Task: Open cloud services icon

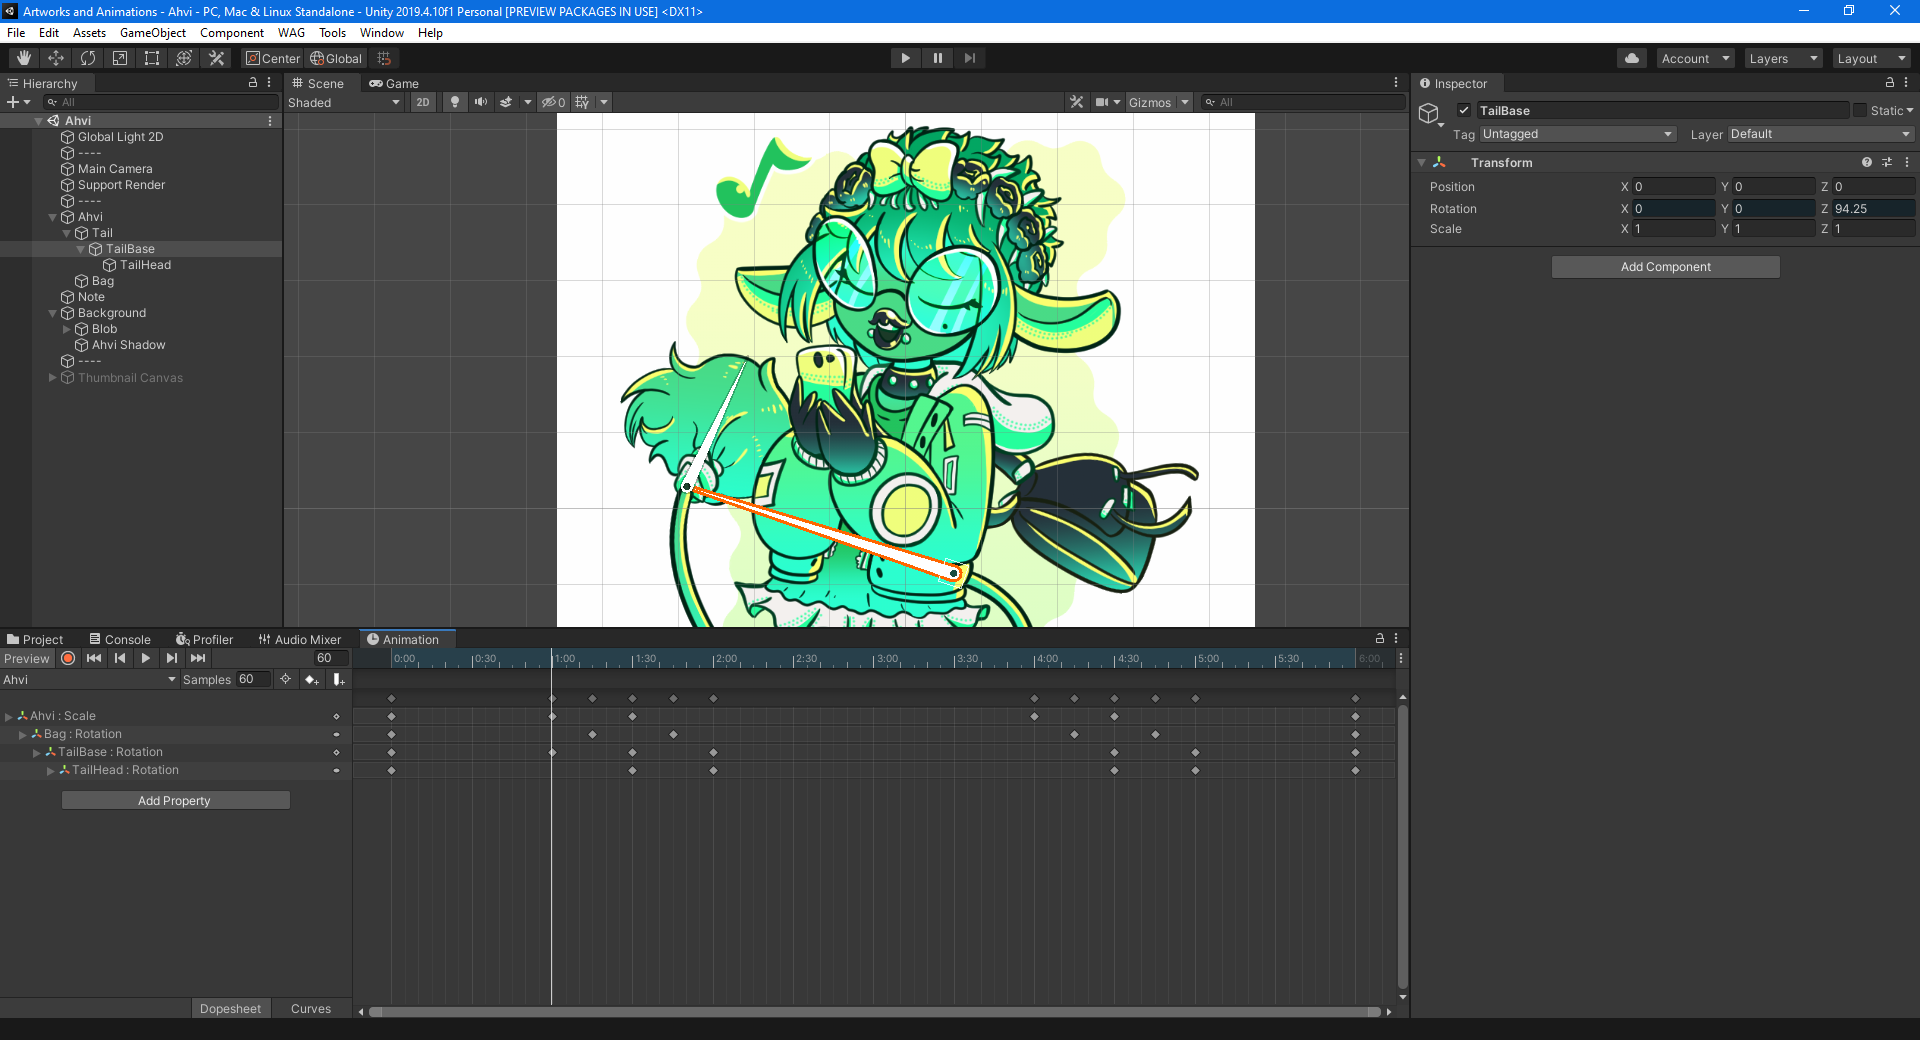Action: pos(1632,58)
